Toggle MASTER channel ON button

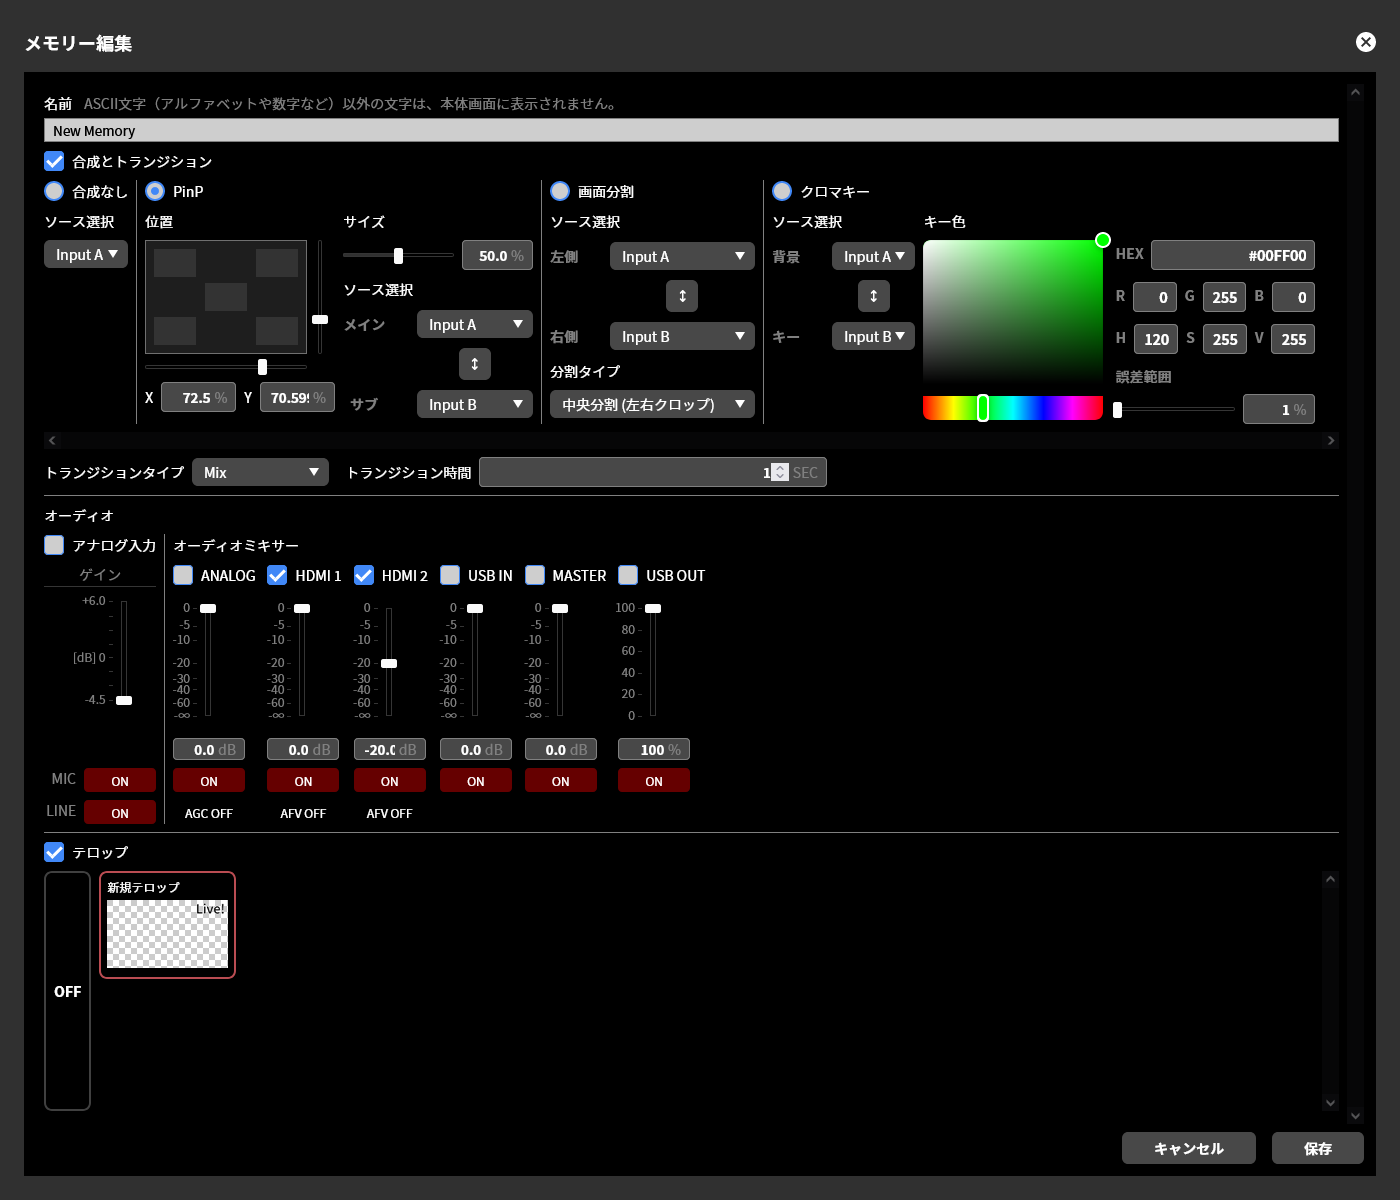click(561, 780)
